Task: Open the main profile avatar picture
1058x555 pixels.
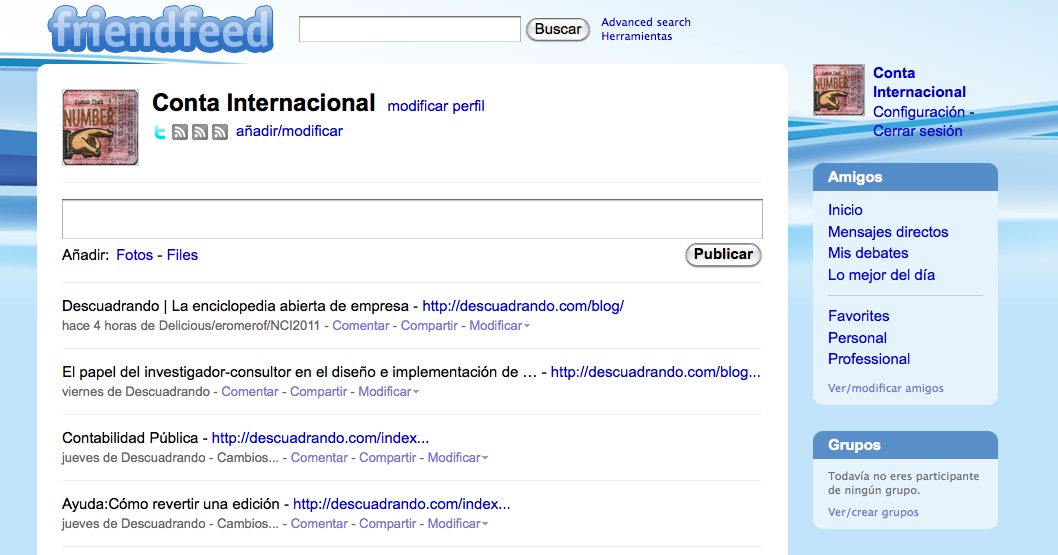Action: tap(101, 127)
